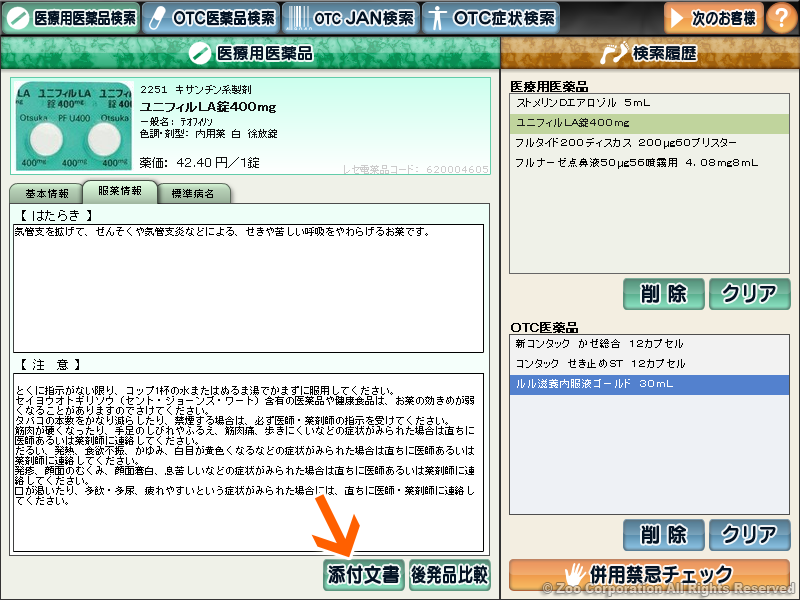Click the 一般名 テオフィリン text
The height and width of the screenshot is (600, 800).
177,122
